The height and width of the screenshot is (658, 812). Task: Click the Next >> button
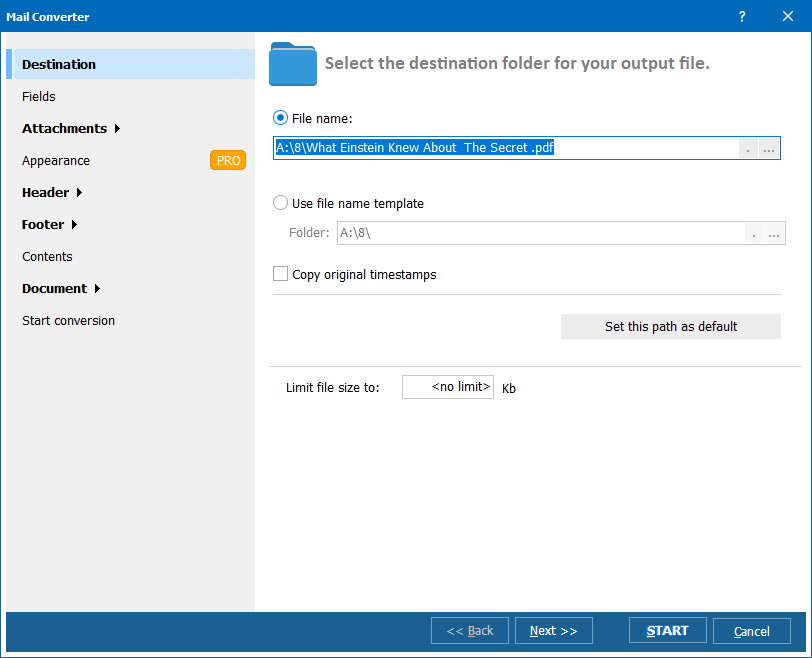click(x=553, y=631)
